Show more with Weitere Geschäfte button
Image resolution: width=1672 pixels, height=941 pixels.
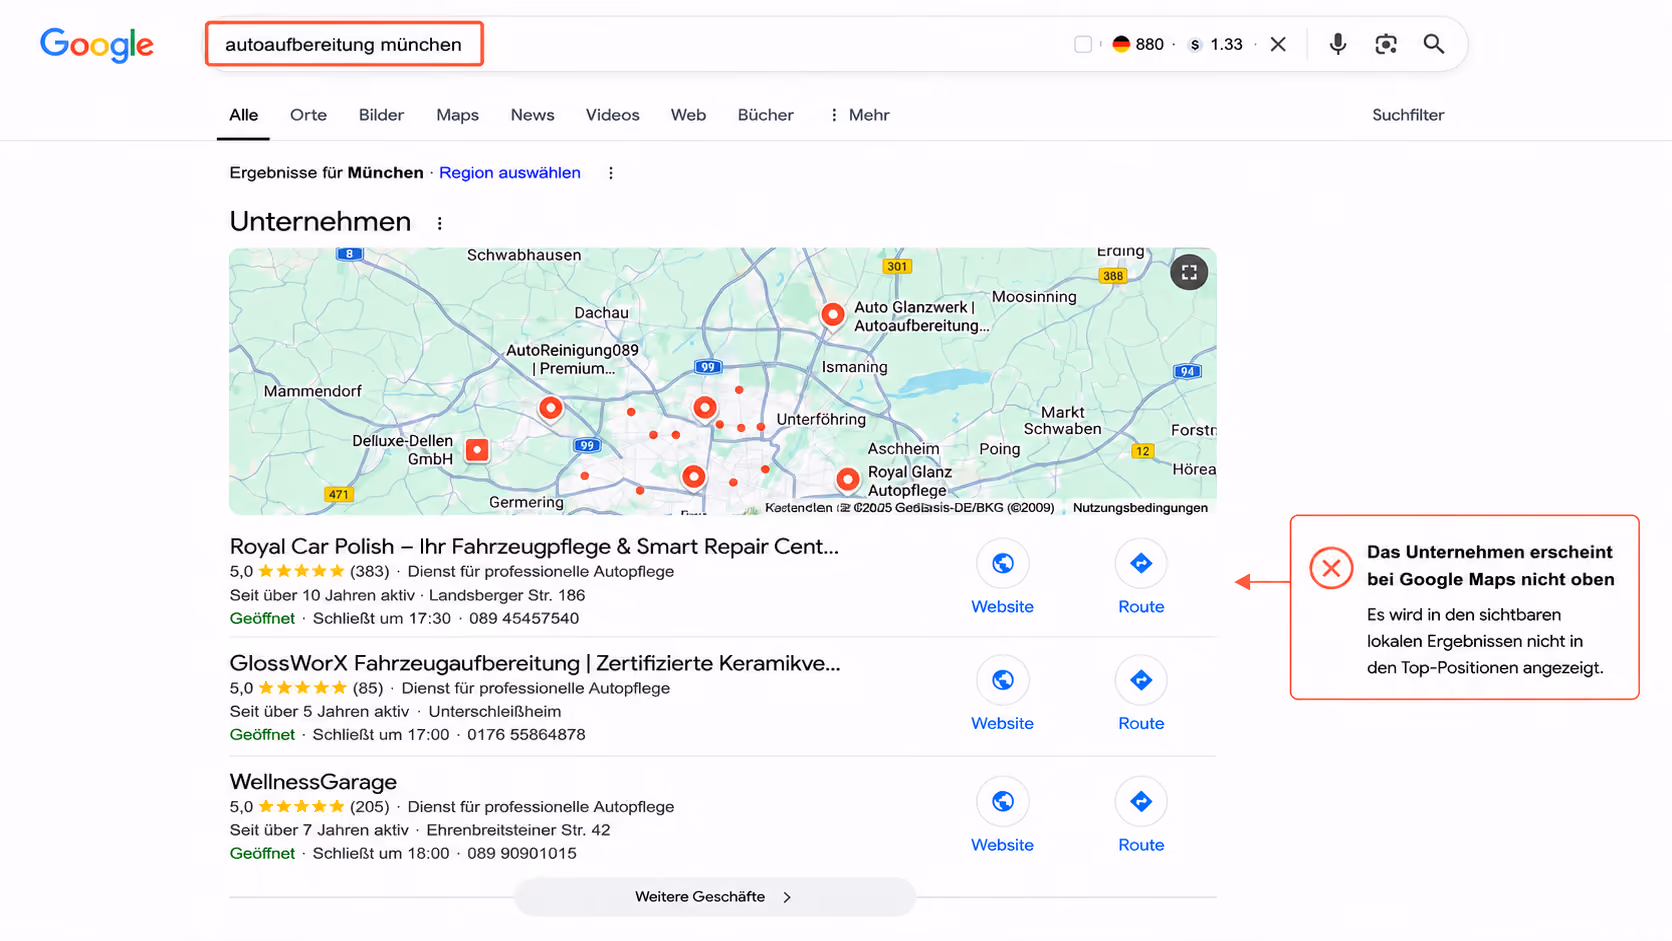pyautogui.click(x=714, y=897)
